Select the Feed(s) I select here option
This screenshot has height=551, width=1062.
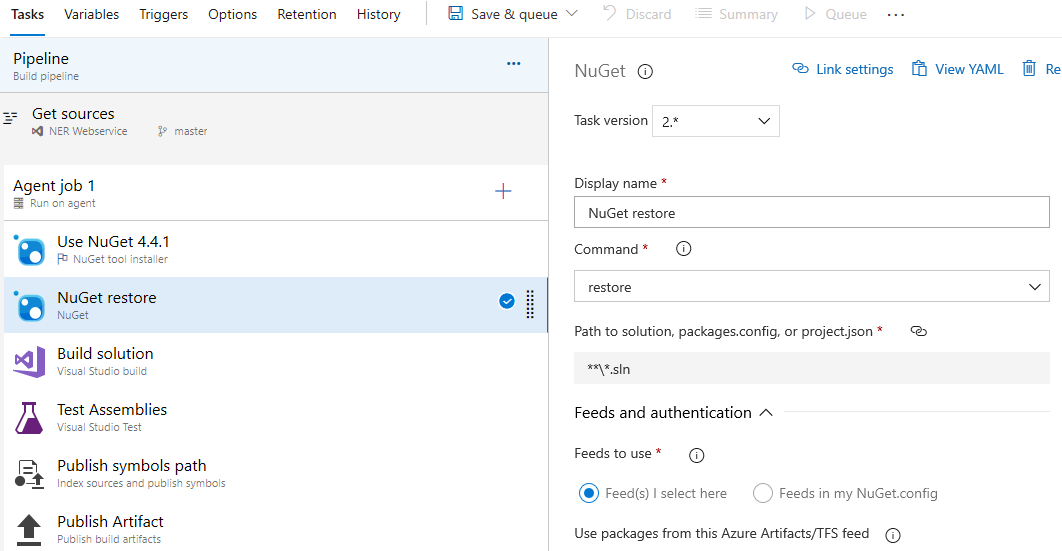[x=589, y=493]
